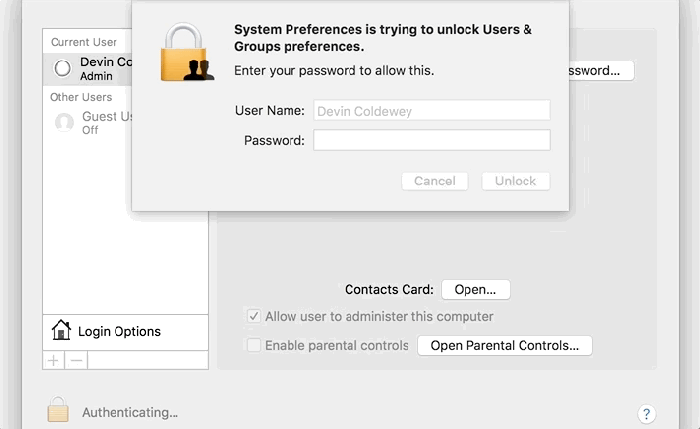Click the Other Users section header
This screenshot has height=429, width=700.
coord(81,97)
